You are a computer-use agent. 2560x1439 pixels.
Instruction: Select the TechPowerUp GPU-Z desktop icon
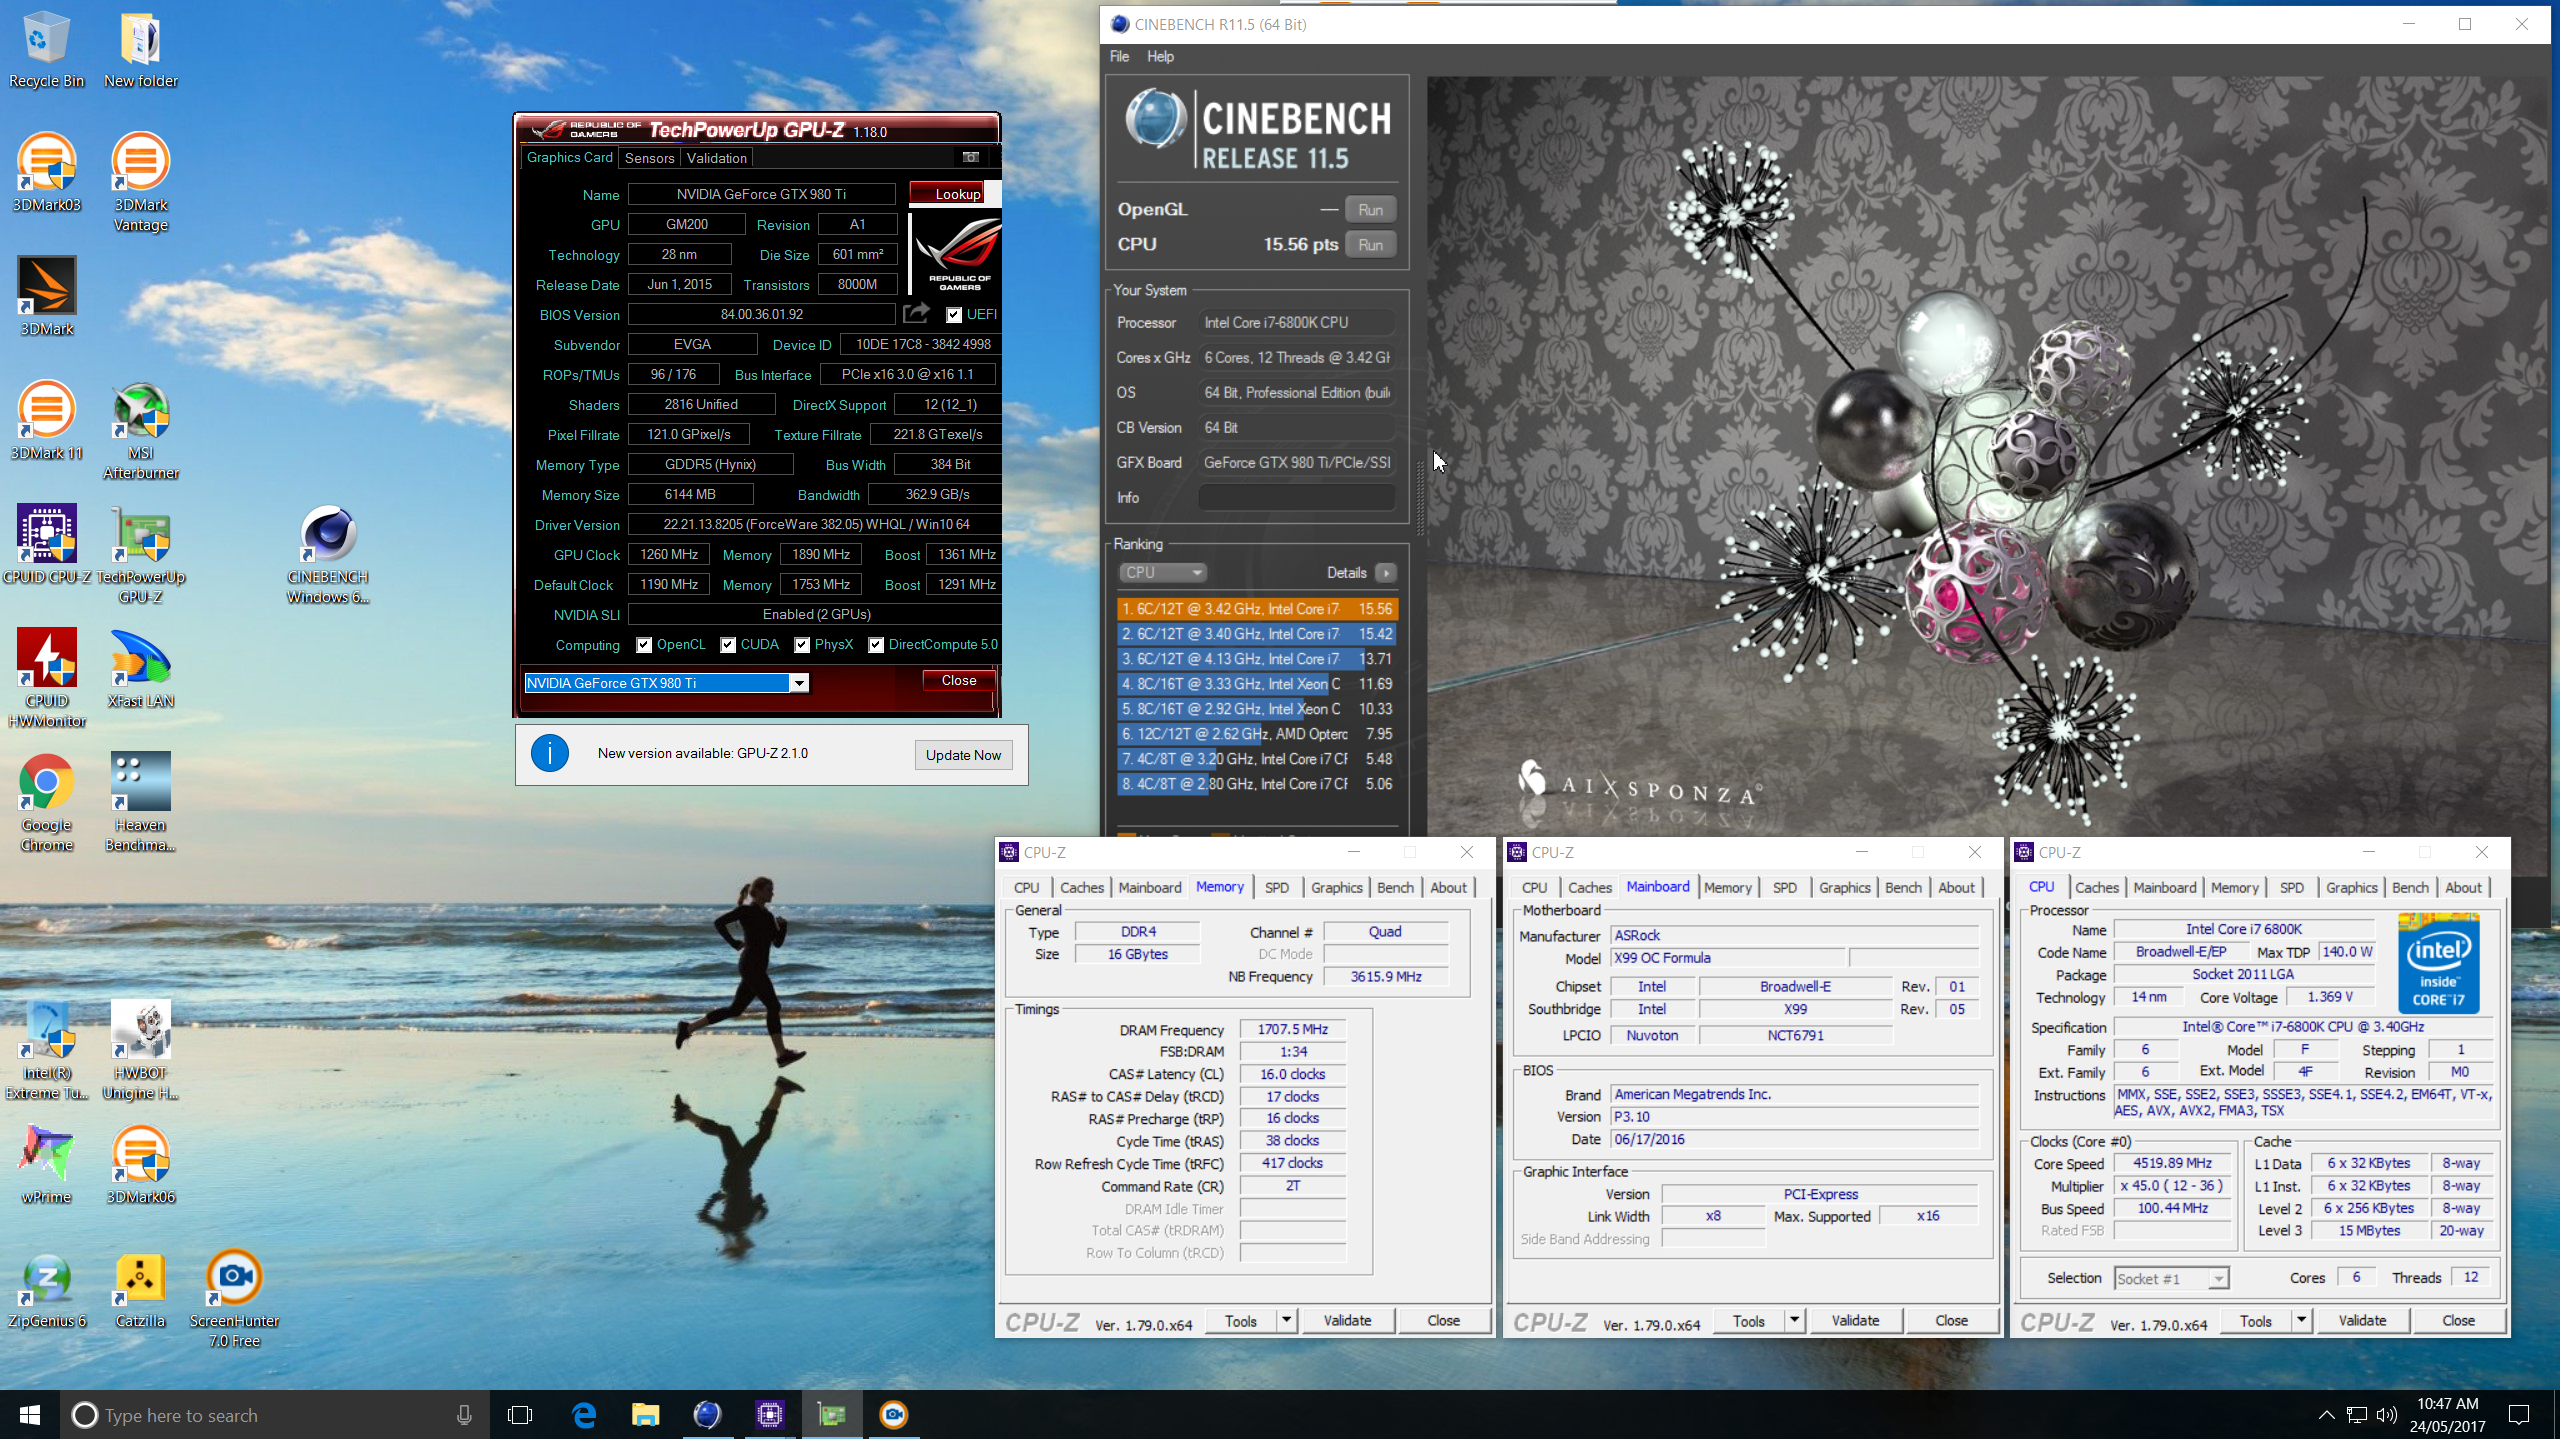[140, 554]
